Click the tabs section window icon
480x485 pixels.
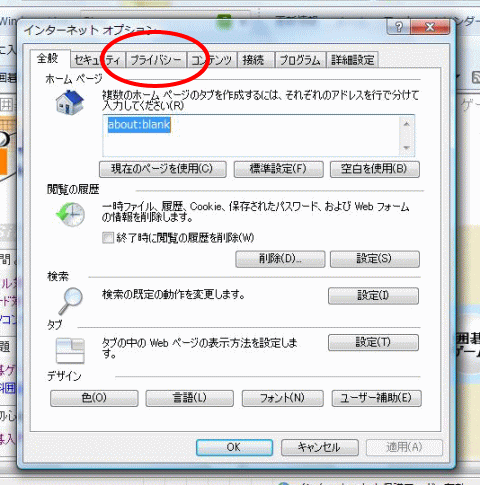(70, 350)
